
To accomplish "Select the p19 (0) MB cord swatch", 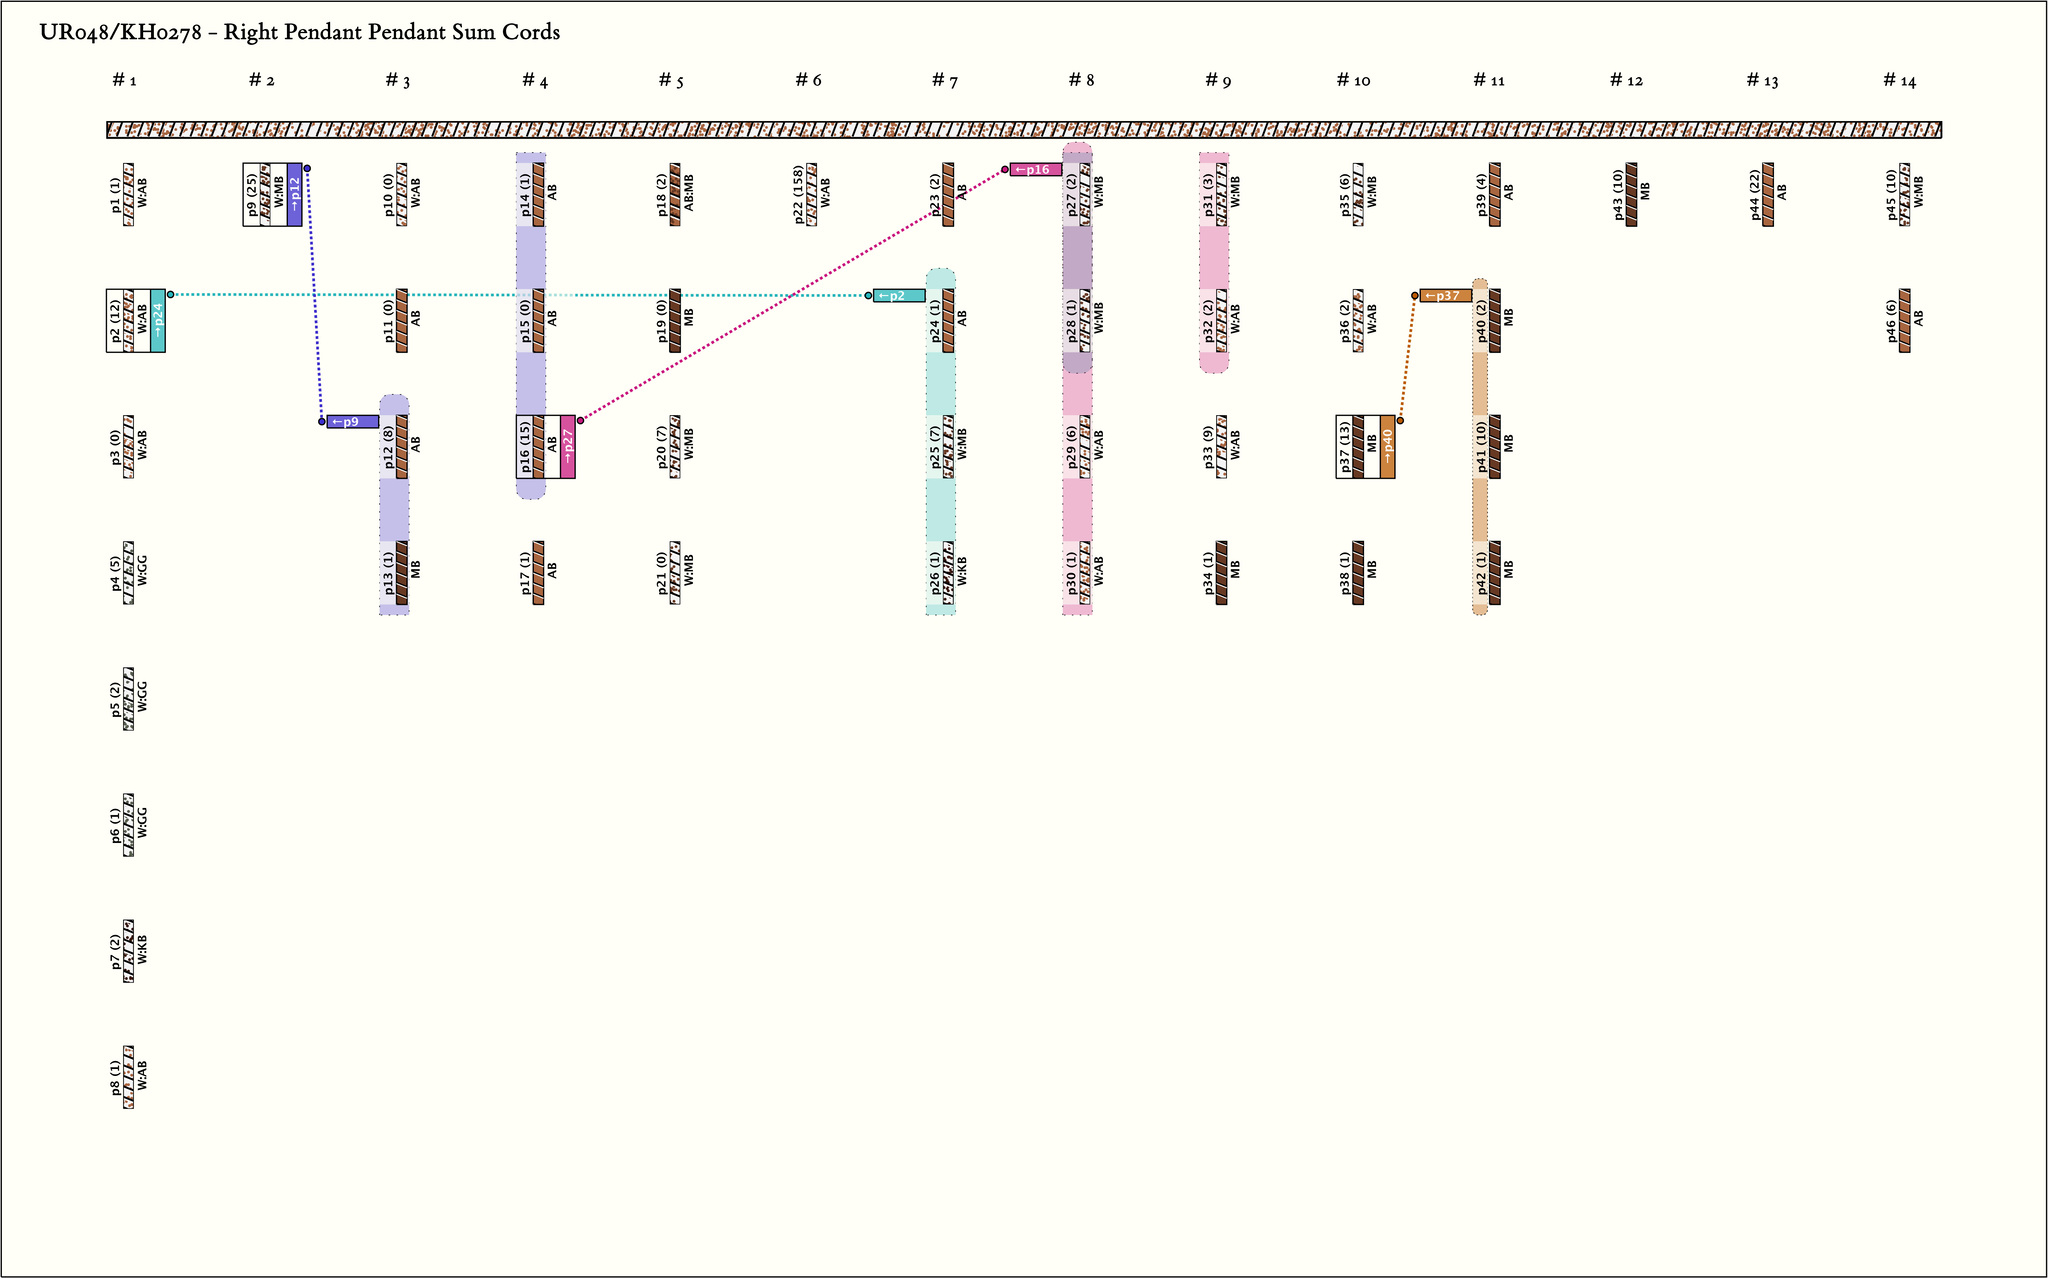I will tap(675, 320).
